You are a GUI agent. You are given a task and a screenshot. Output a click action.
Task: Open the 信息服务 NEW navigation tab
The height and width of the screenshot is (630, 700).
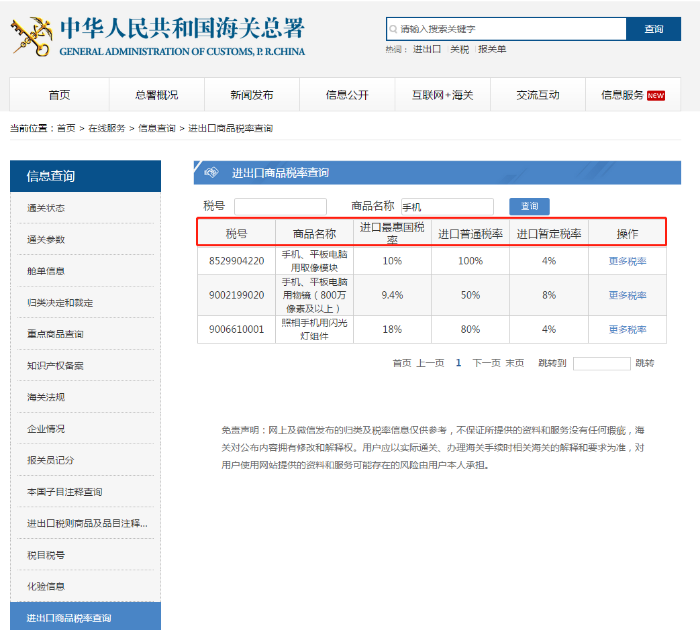(632, 95)
